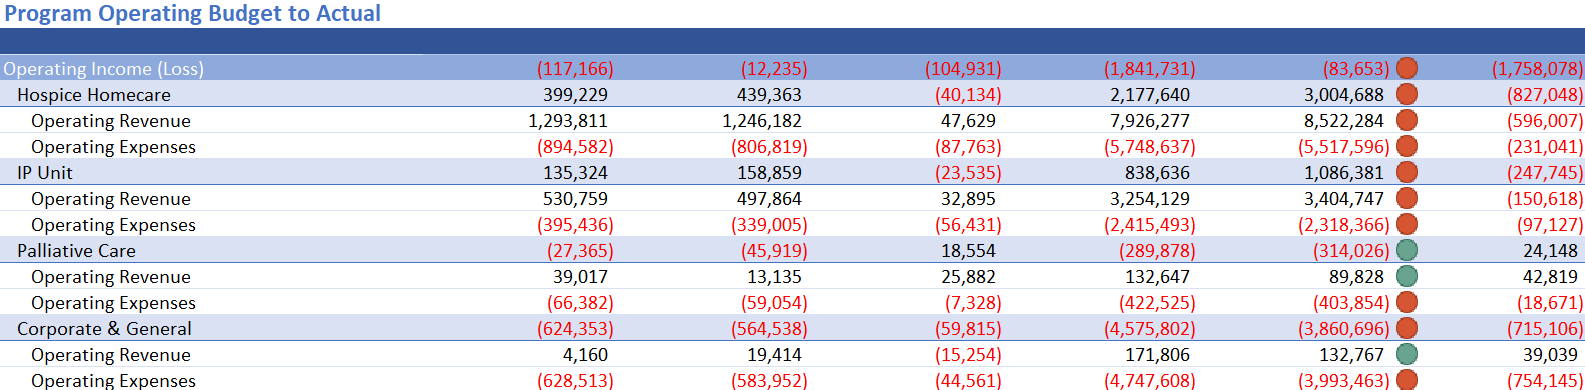This screenshot has width=1585, height=390.
Task: Click the green status circle next to 132,767
Action: click(x=1407, y=354)
